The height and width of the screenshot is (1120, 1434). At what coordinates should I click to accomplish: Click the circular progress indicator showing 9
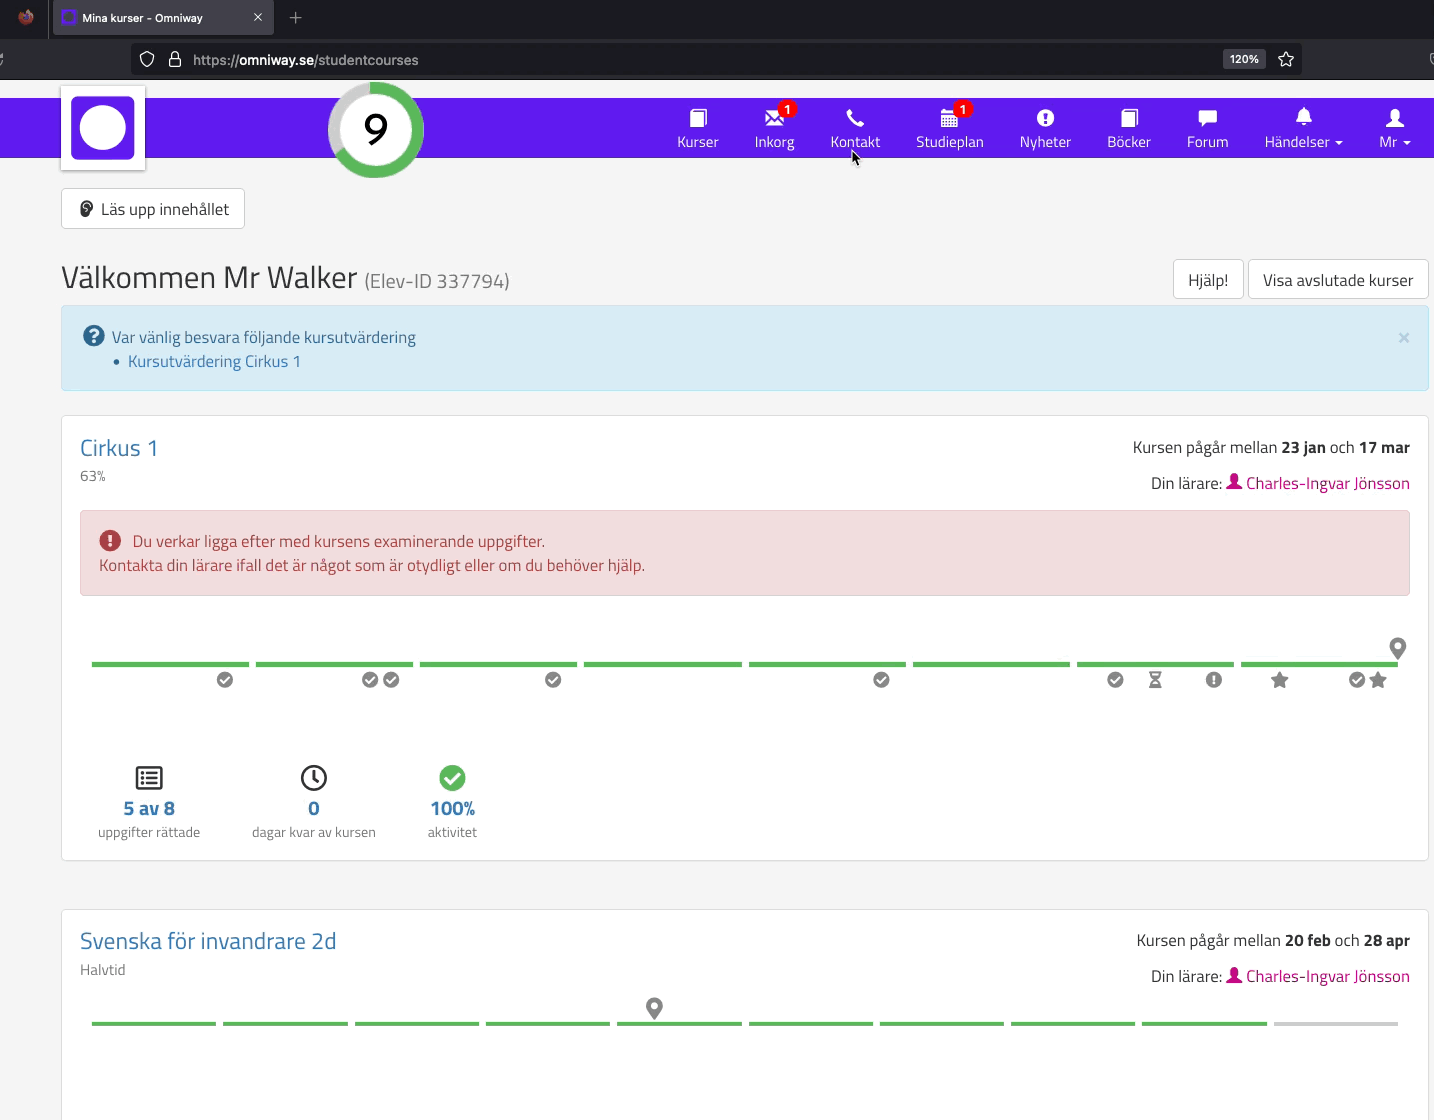click(376, 129)
